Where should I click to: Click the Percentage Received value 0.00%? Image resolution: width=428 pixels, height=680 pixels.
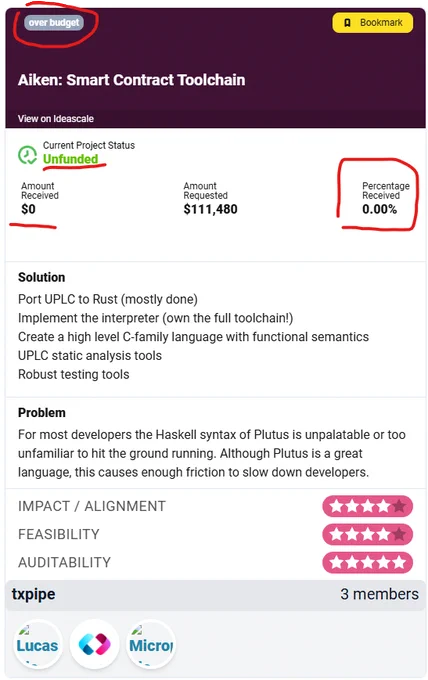(379, 209)
